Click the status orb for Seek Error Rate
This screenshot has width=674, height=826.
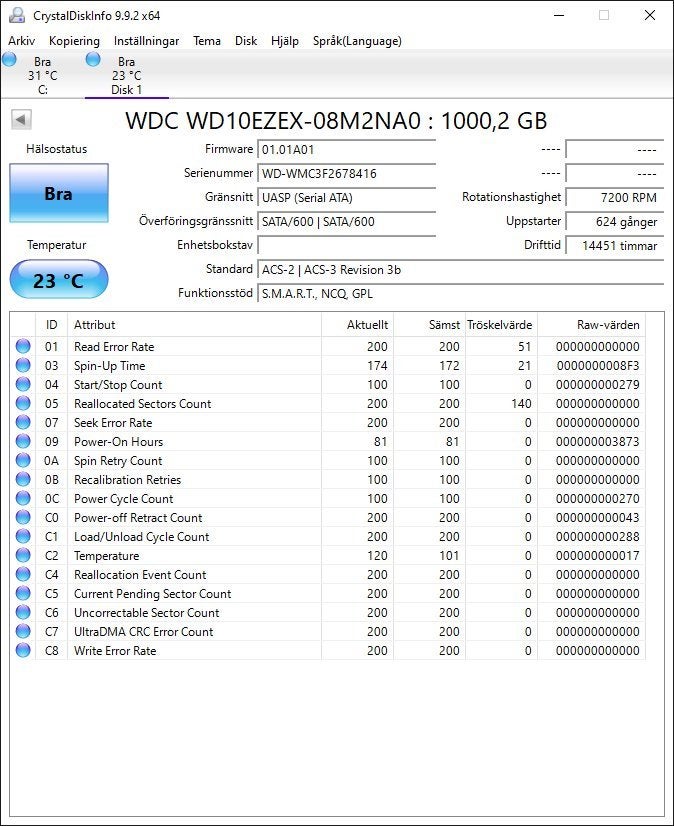click(x=23, y=422)
